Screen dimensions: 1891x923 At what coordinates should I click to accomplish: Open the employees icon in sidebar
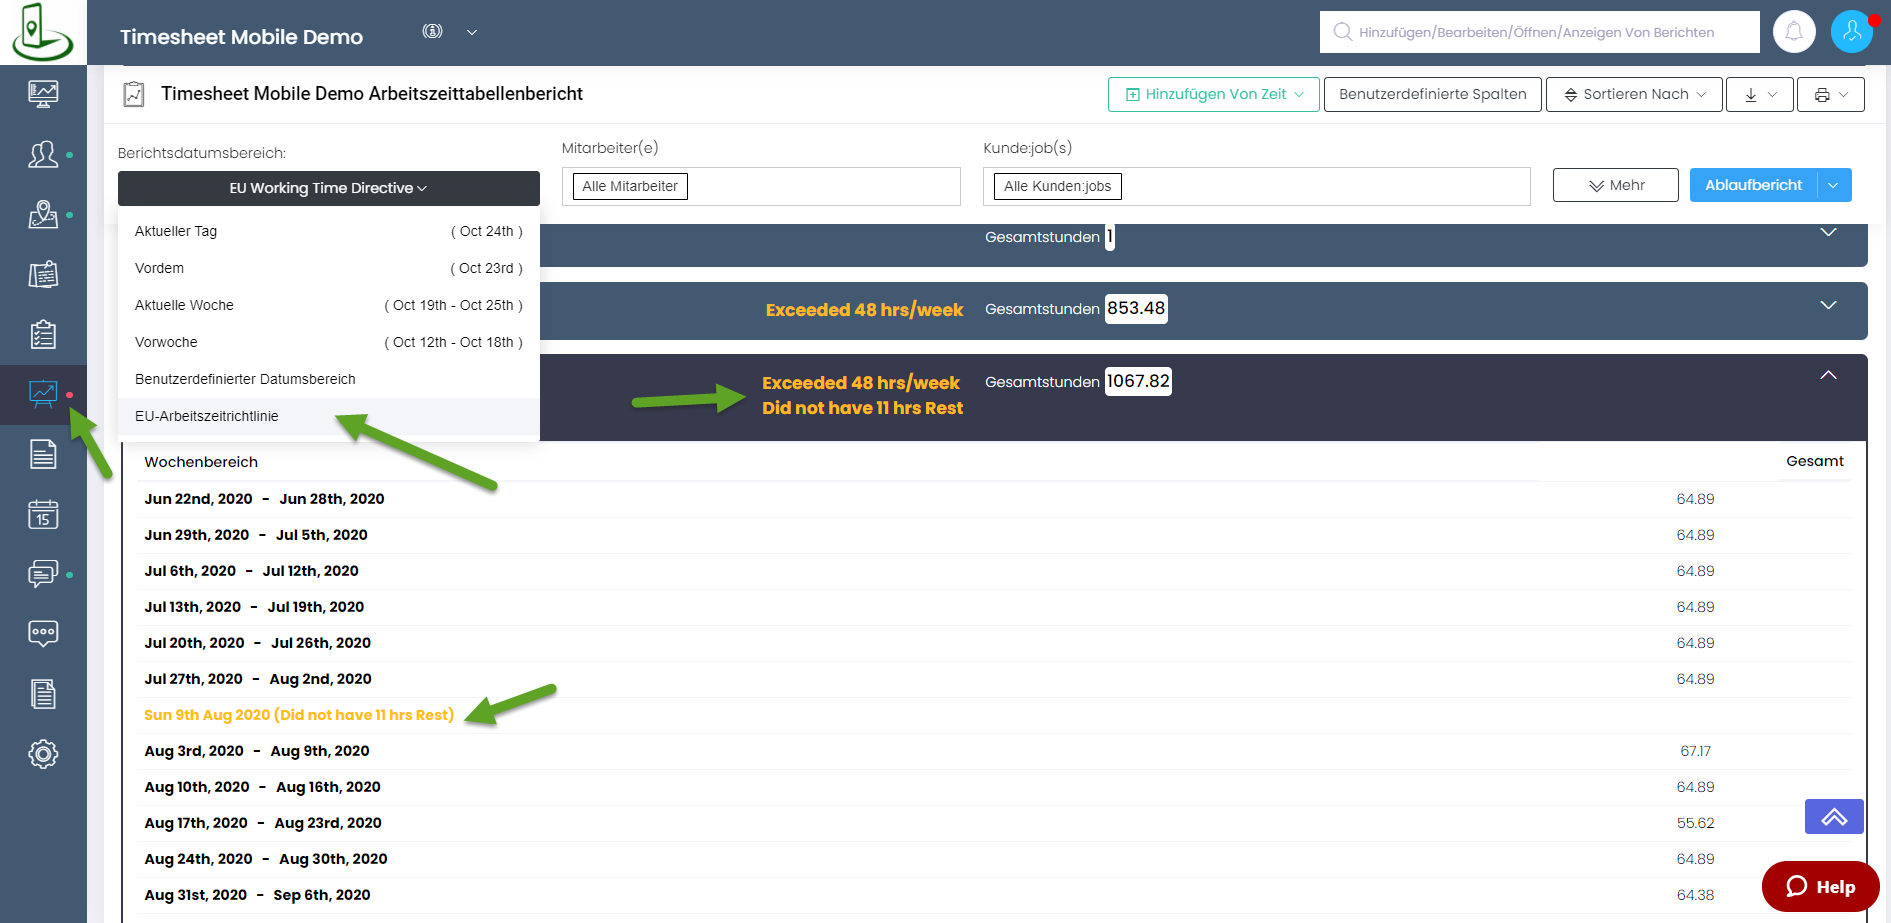43,154
